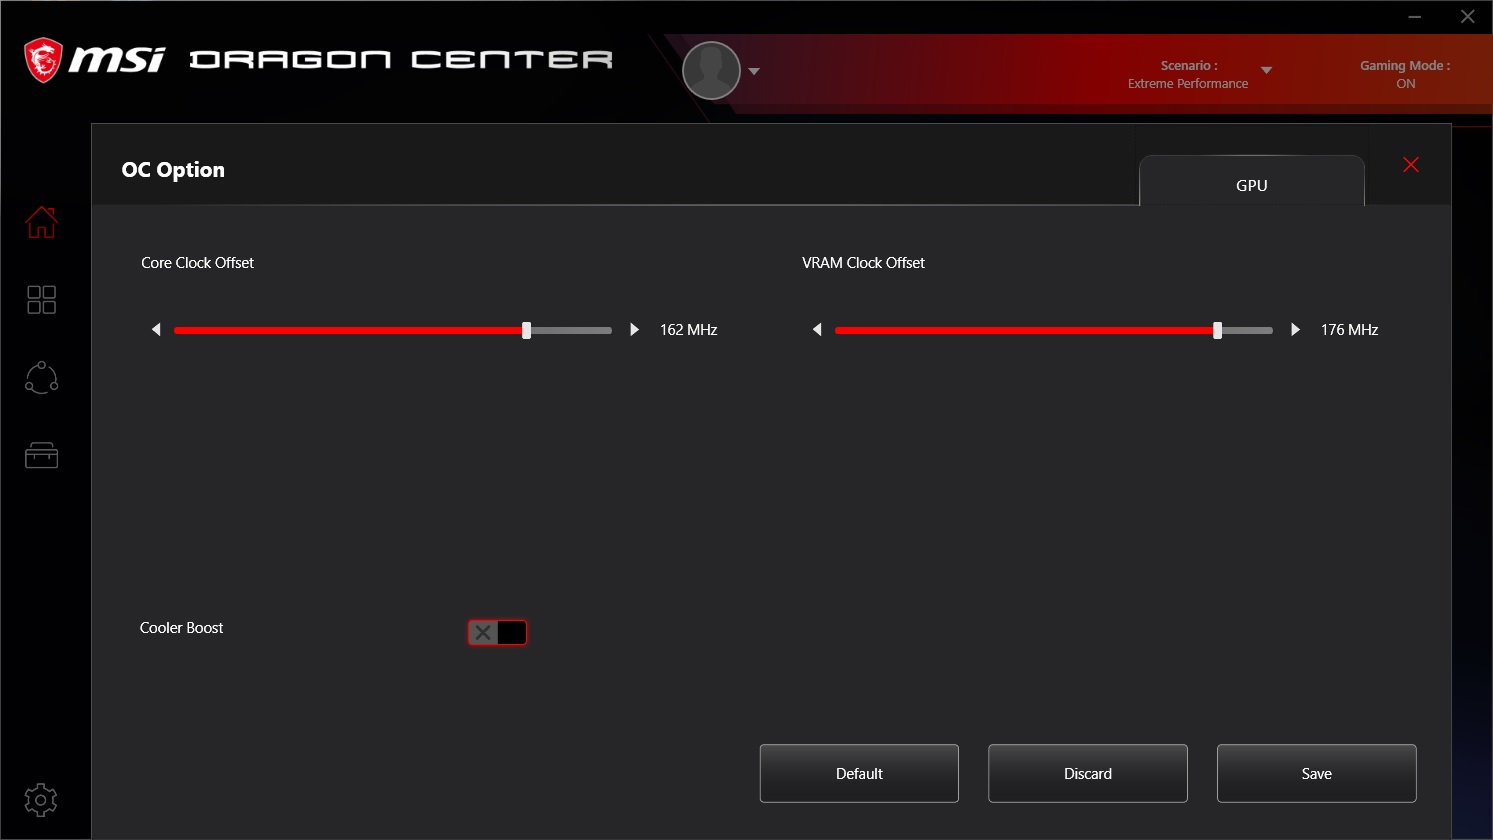The width and height of the screenshot is (1493, 840).
Task: Open the toolbox sidebar icon
Action: point(41,456)
